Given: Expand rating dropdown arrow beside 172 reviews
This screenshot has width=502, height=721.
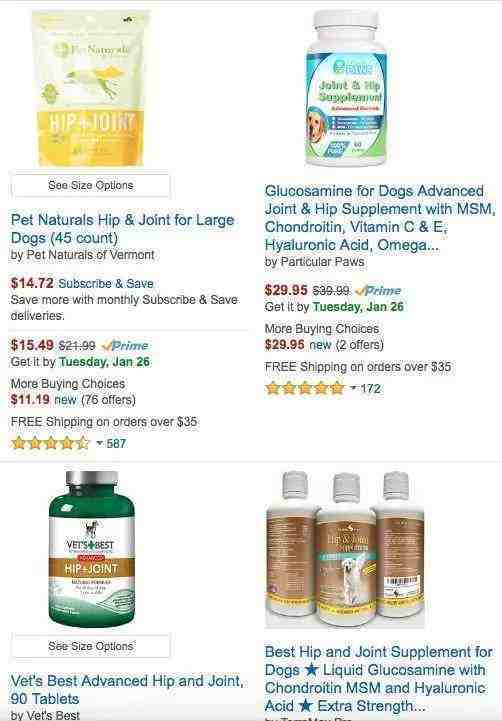Looking at the screenshot, I should tap(353, 388).
